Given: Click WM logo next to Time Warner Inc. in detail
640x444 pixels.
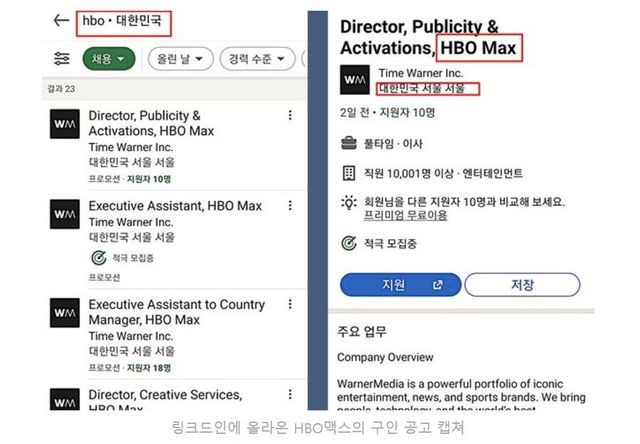Looking at the screenshot, I should pyautogui.click(x=355, y=80).
